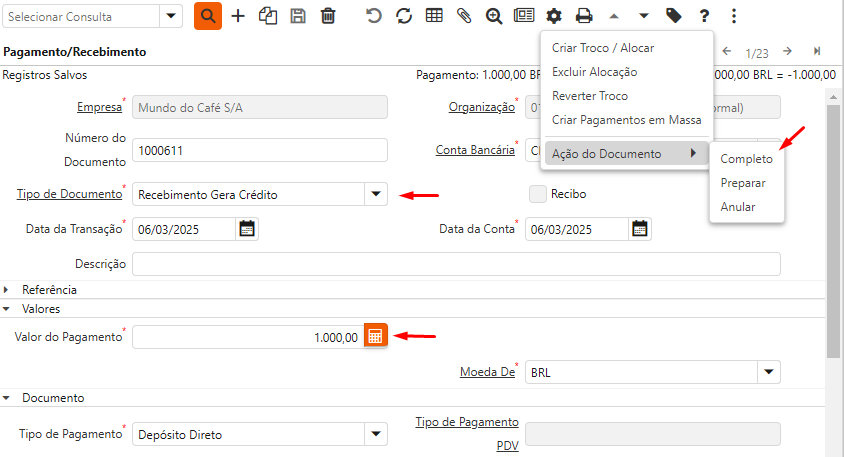844x457 pixels.
Task: Toggle the Recibo checkbox
Action: coord(538,194)
